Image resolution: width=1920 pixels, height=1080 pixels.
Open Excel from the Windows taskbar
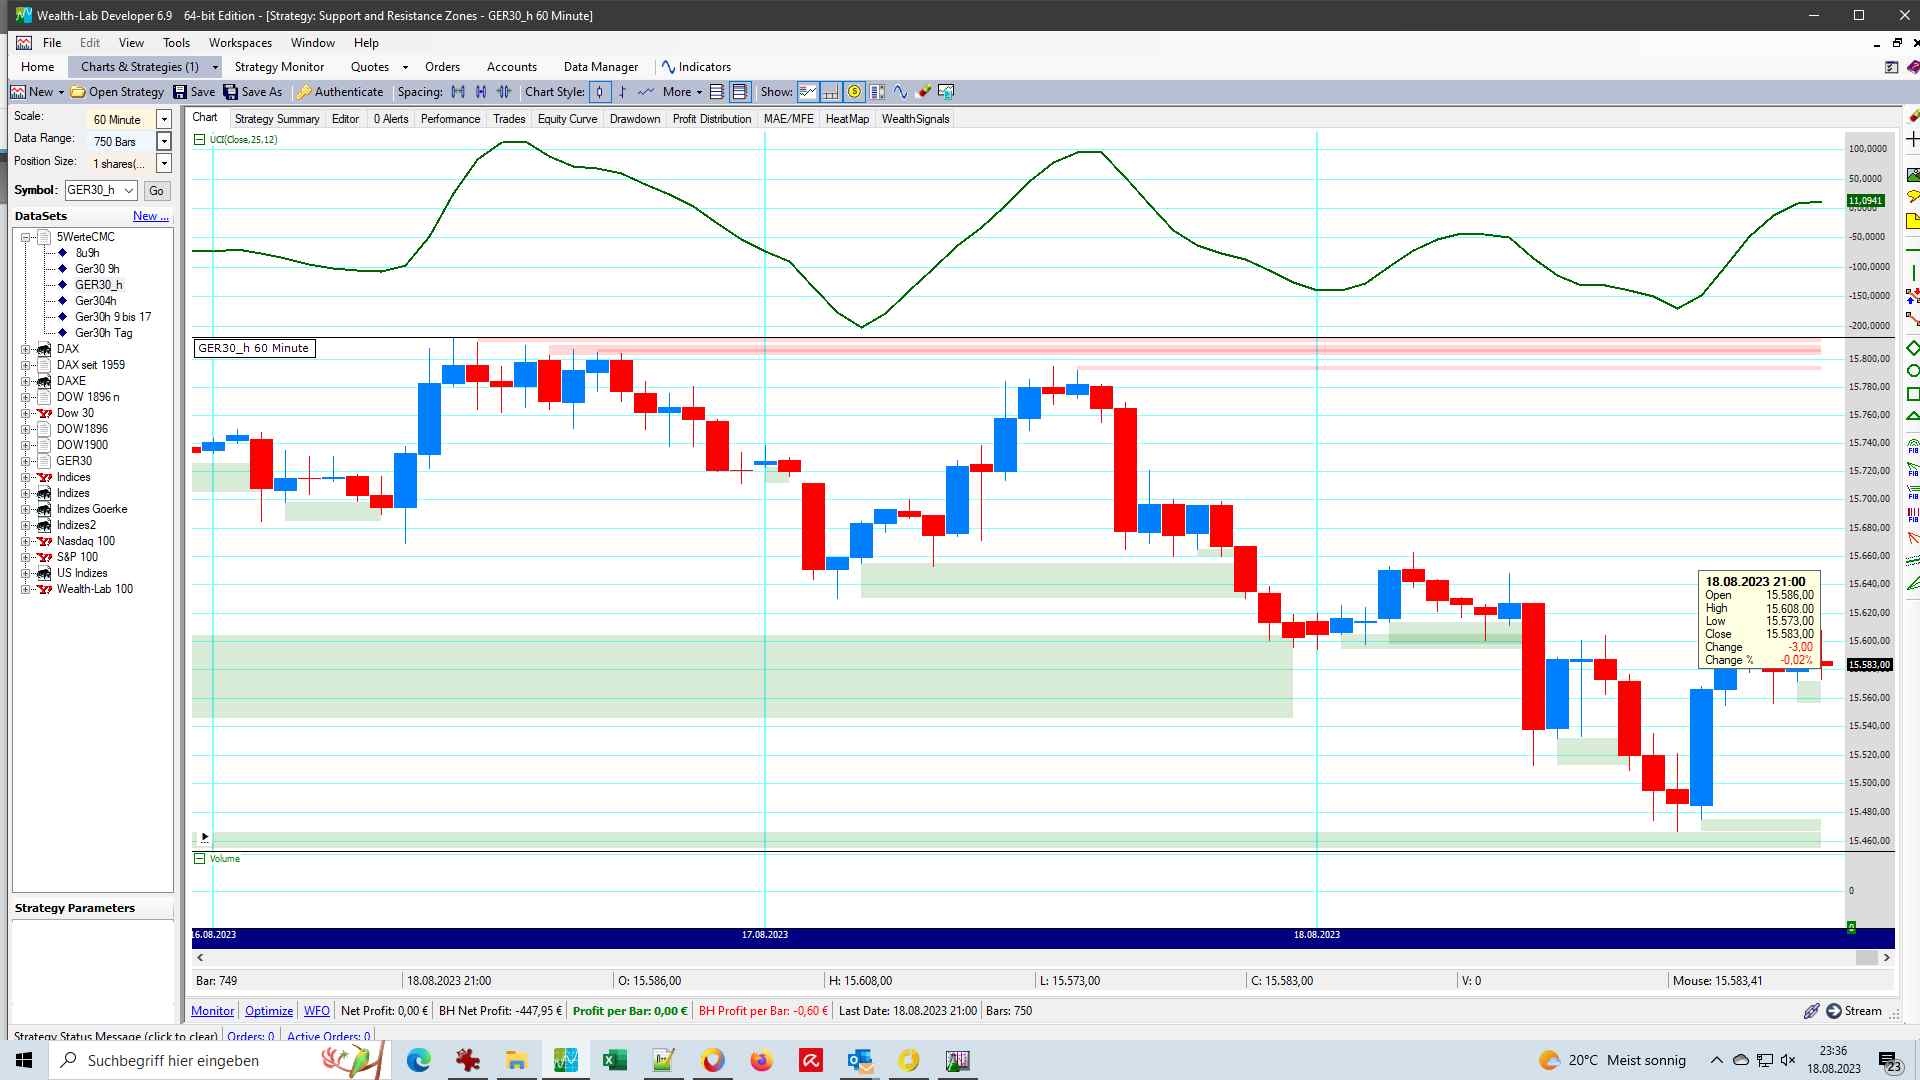pyautogui.click(x=614, y=1060)
